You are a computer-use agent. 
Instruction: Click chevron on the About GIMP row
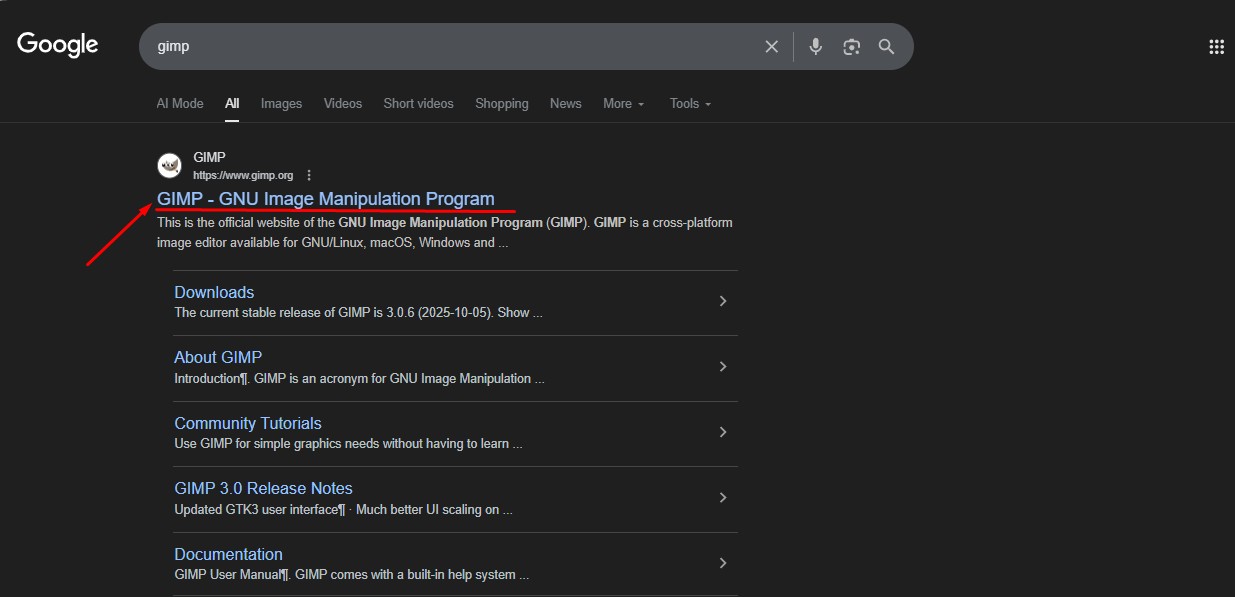[723, 366]
